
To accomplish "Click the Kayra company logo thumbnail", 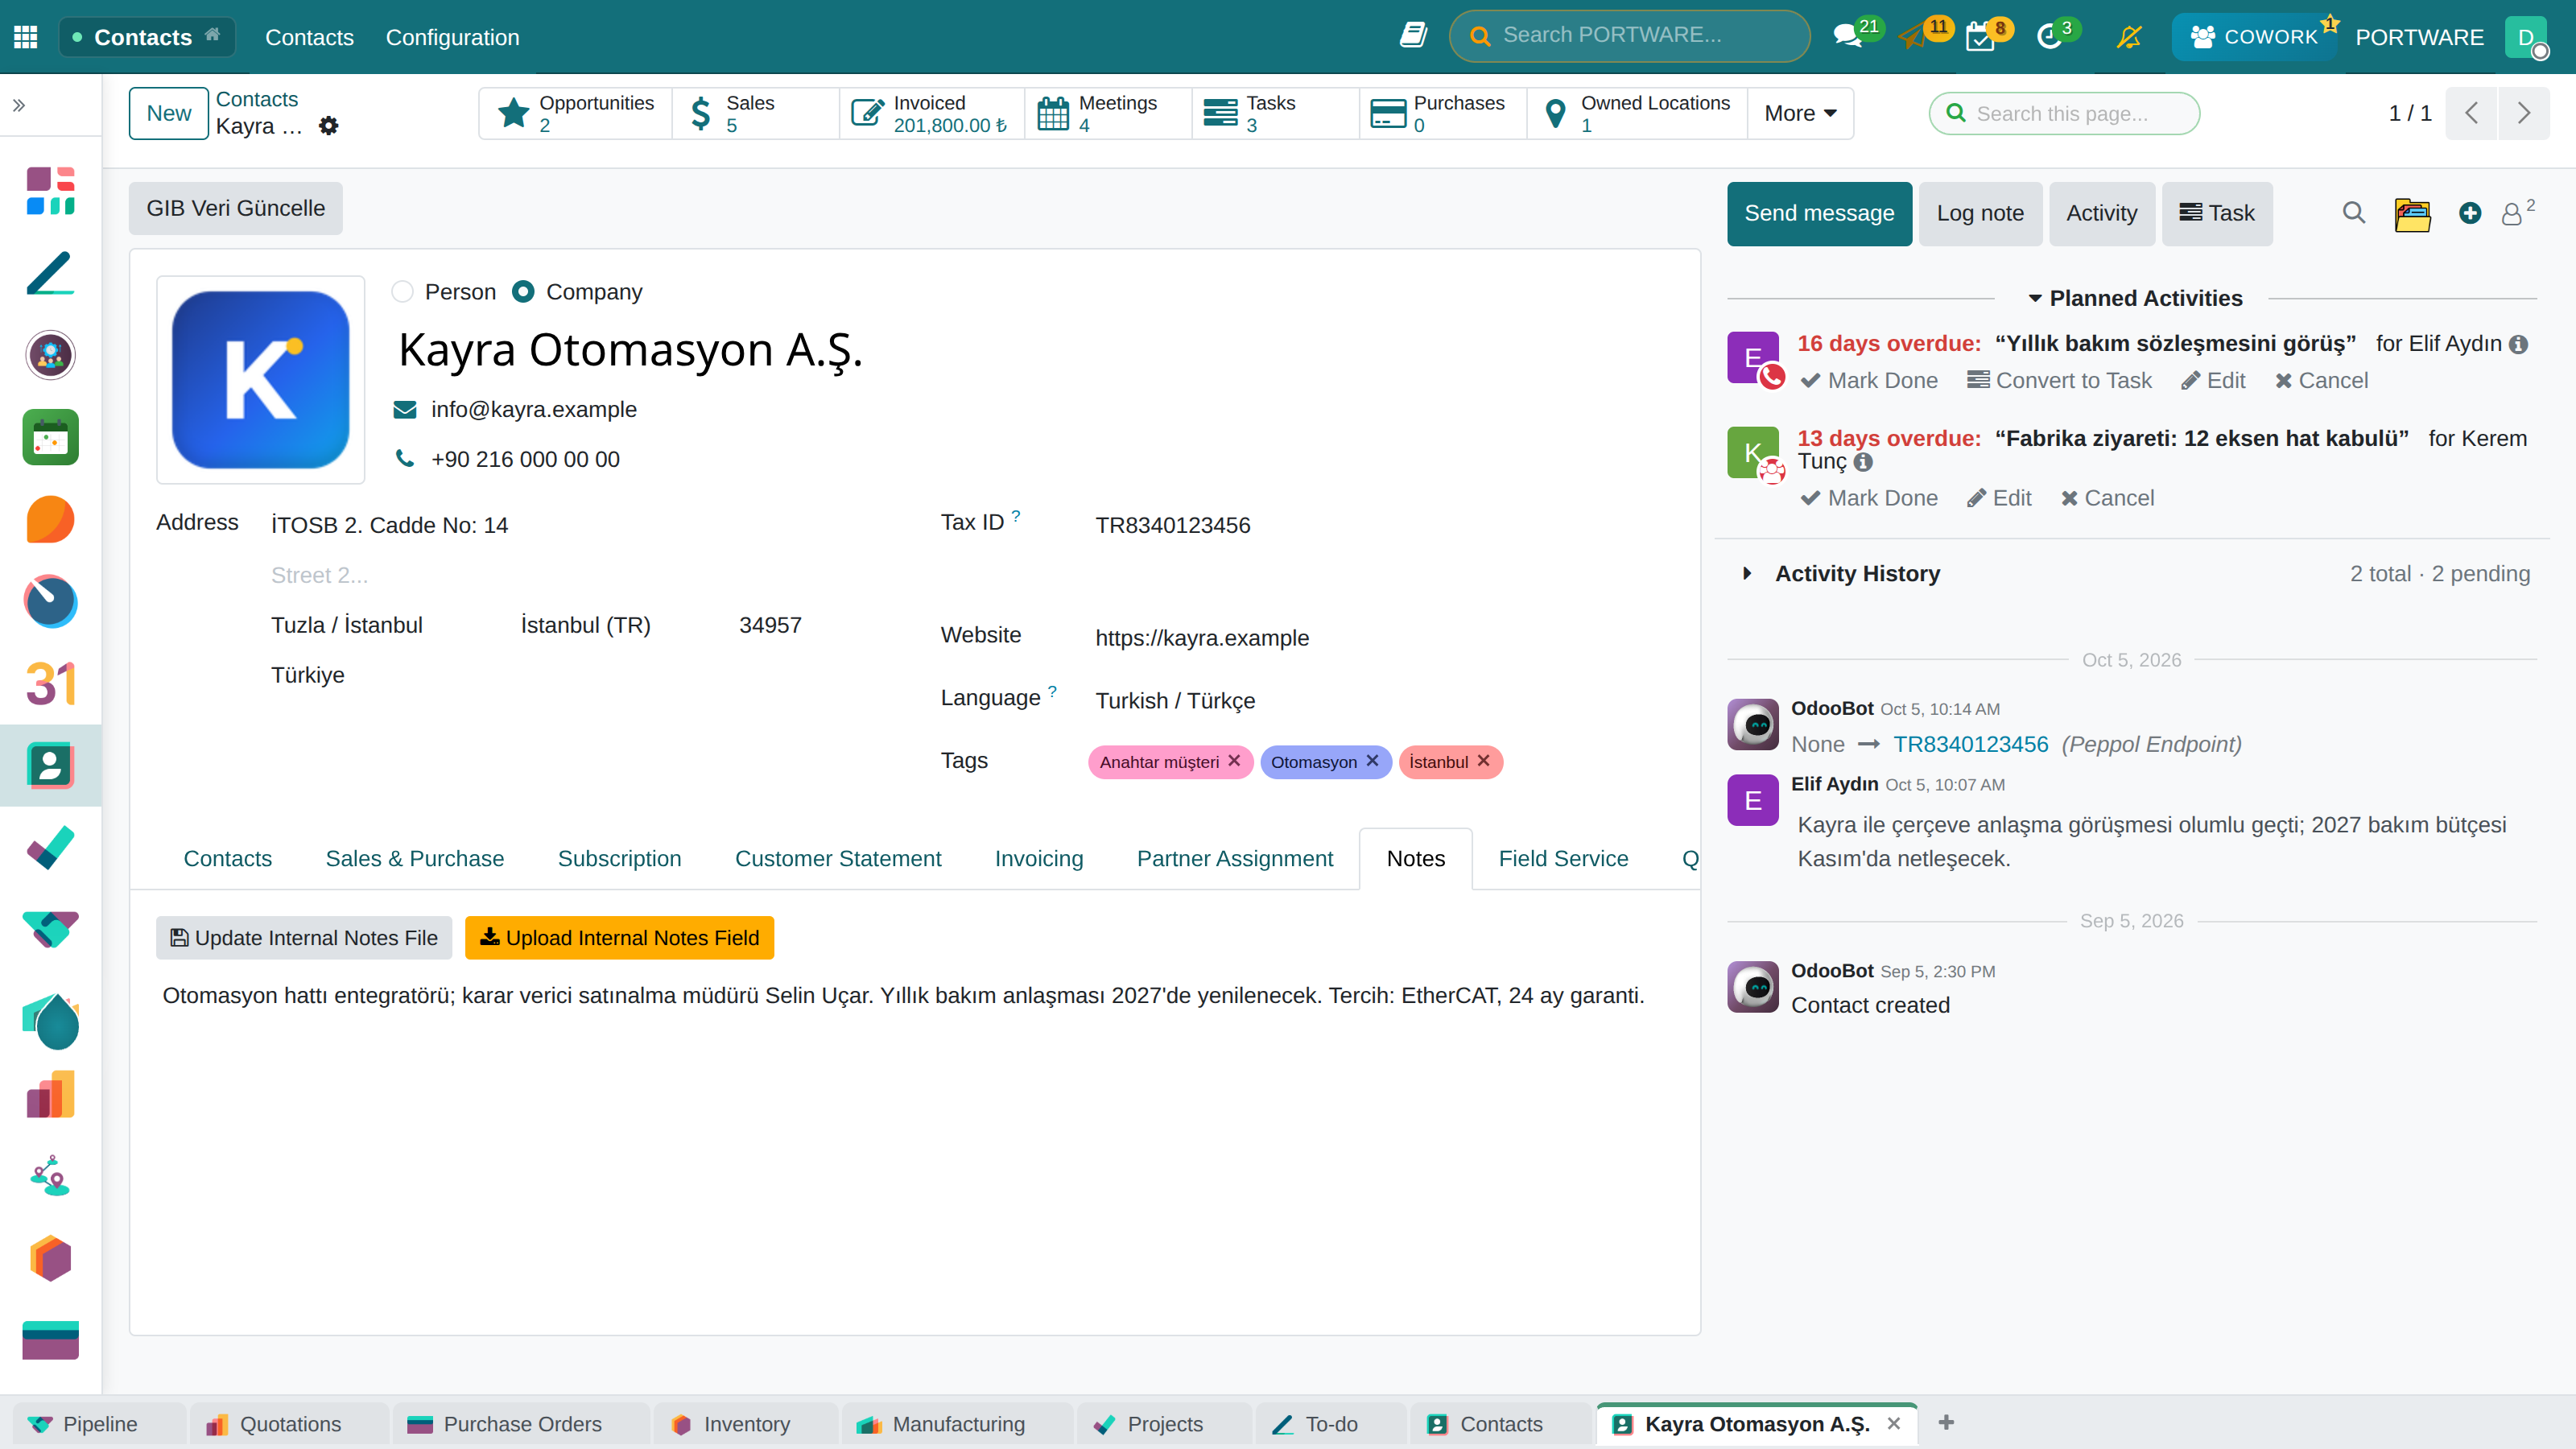I will (x=260, y=380).
